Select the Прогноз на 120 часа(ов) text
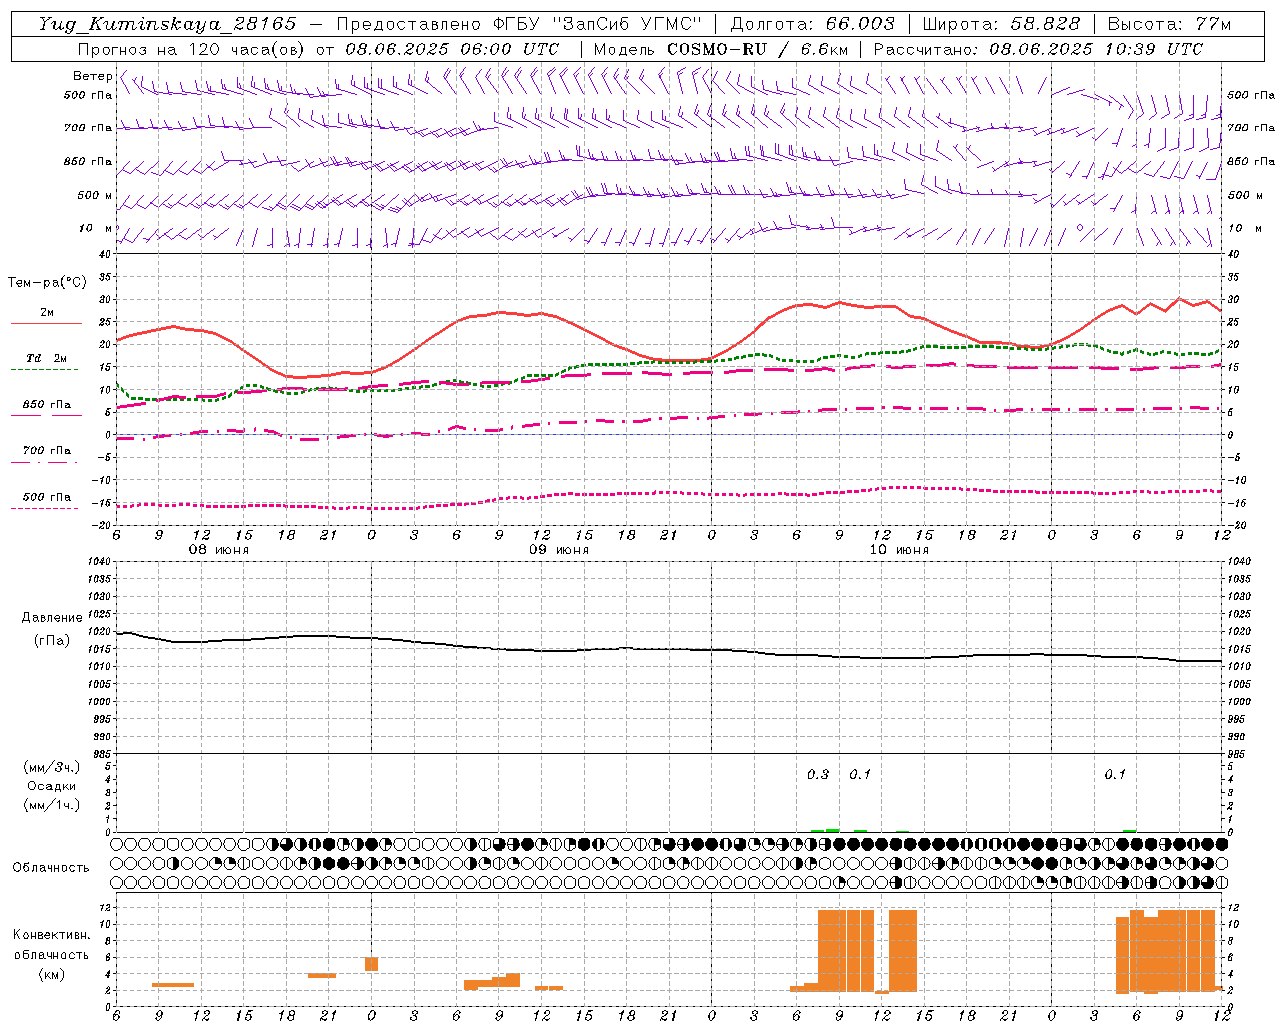The height and width of the screenshot is (1024, 1280). (x=191, y=49)
